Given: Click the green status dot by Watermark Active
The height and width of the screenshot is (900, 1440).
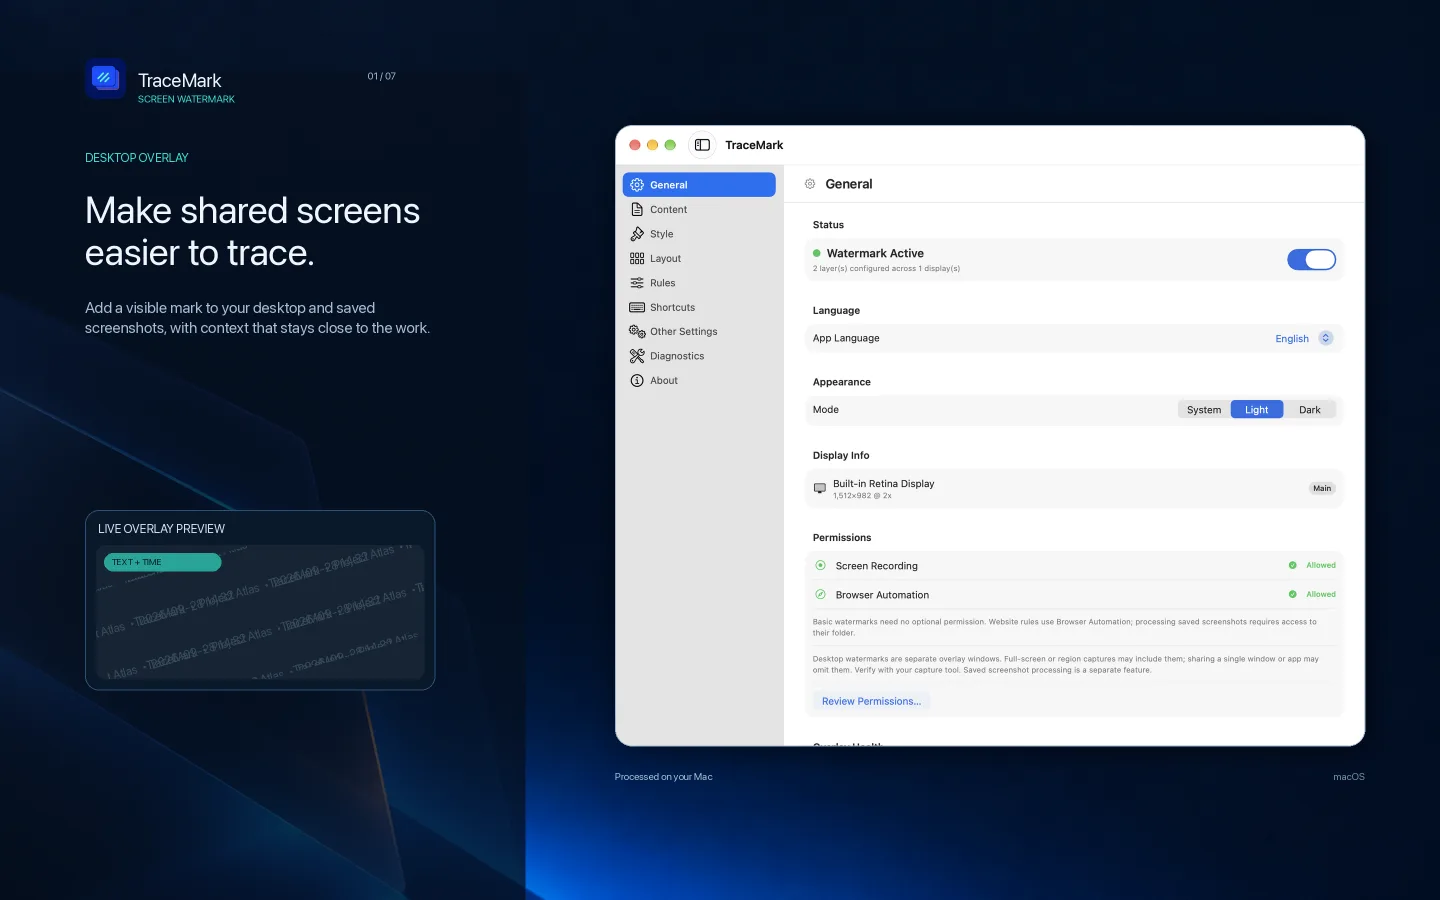Looking at the screenshot, I should click(817, 253).
